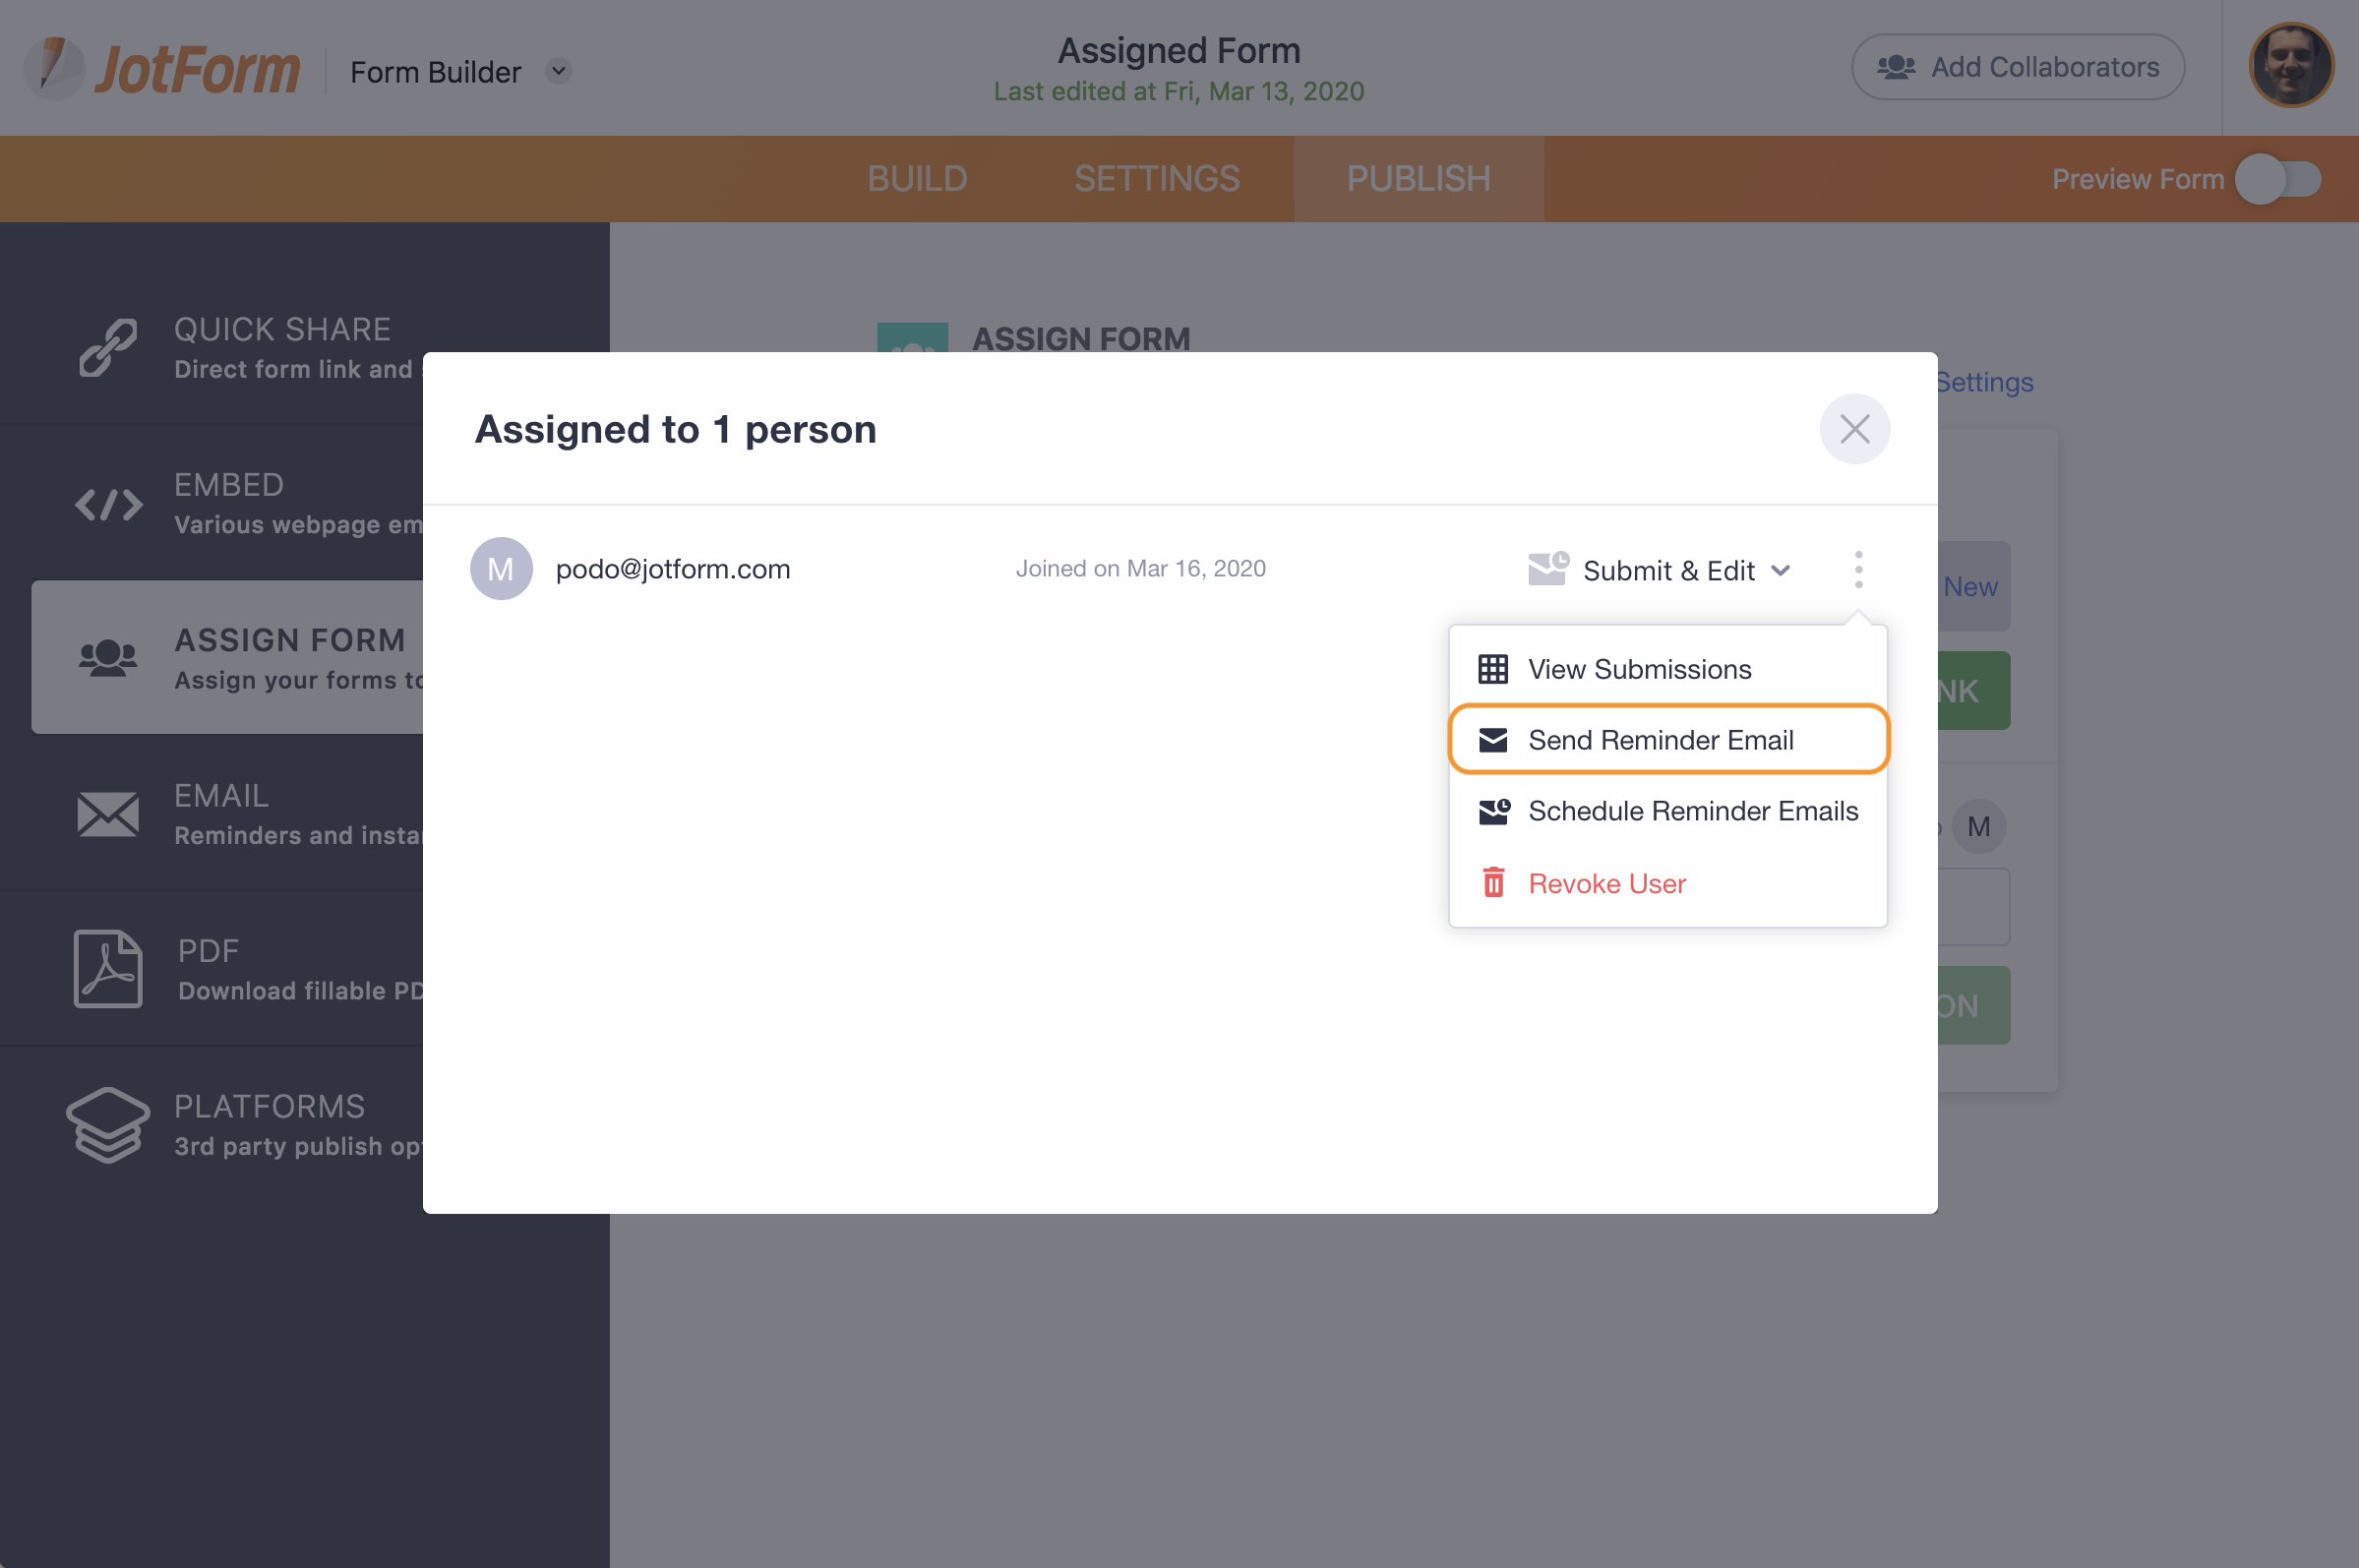This screenshot has height=1568, width=2359.
Task: Expand the Form Builder chevron
Action: pos(559,71)
